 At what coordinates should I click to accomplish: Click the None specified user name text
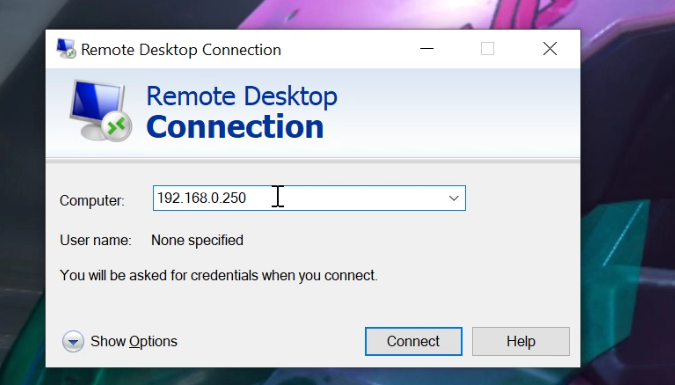[x=197, y=240]
